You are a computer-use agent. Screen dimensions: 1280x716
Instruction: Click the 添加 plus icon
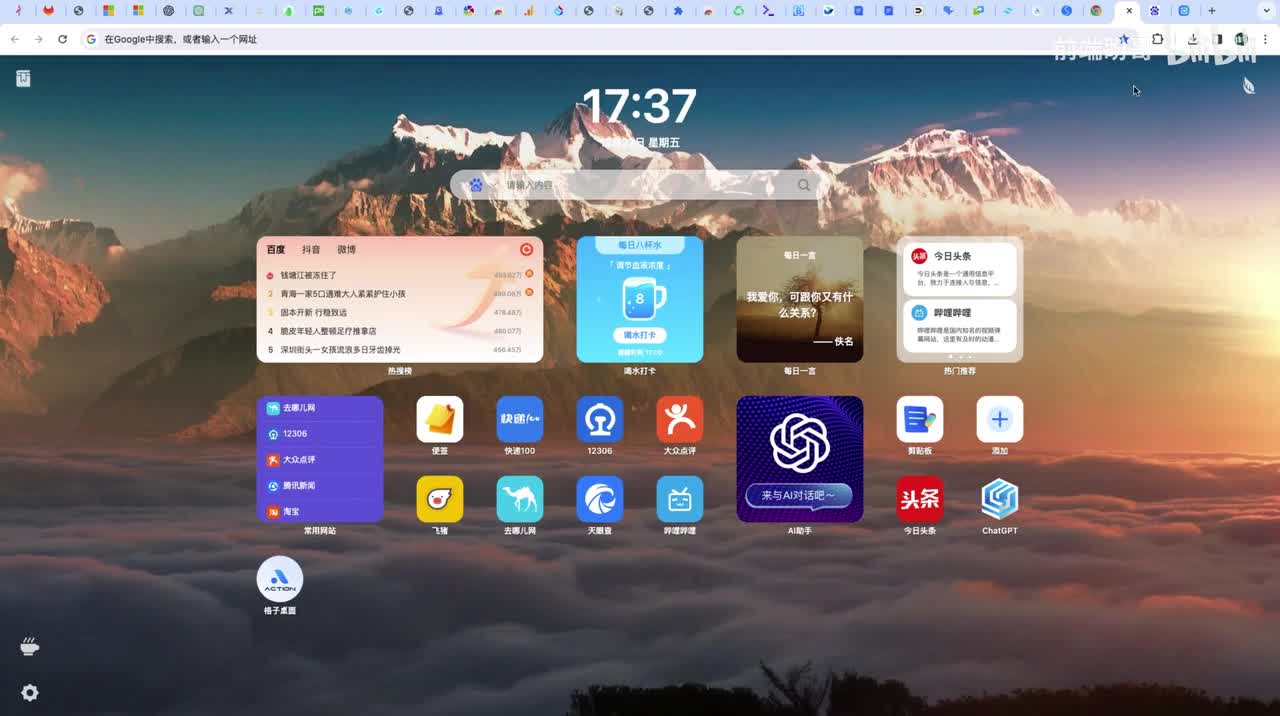tap(999, 420)
